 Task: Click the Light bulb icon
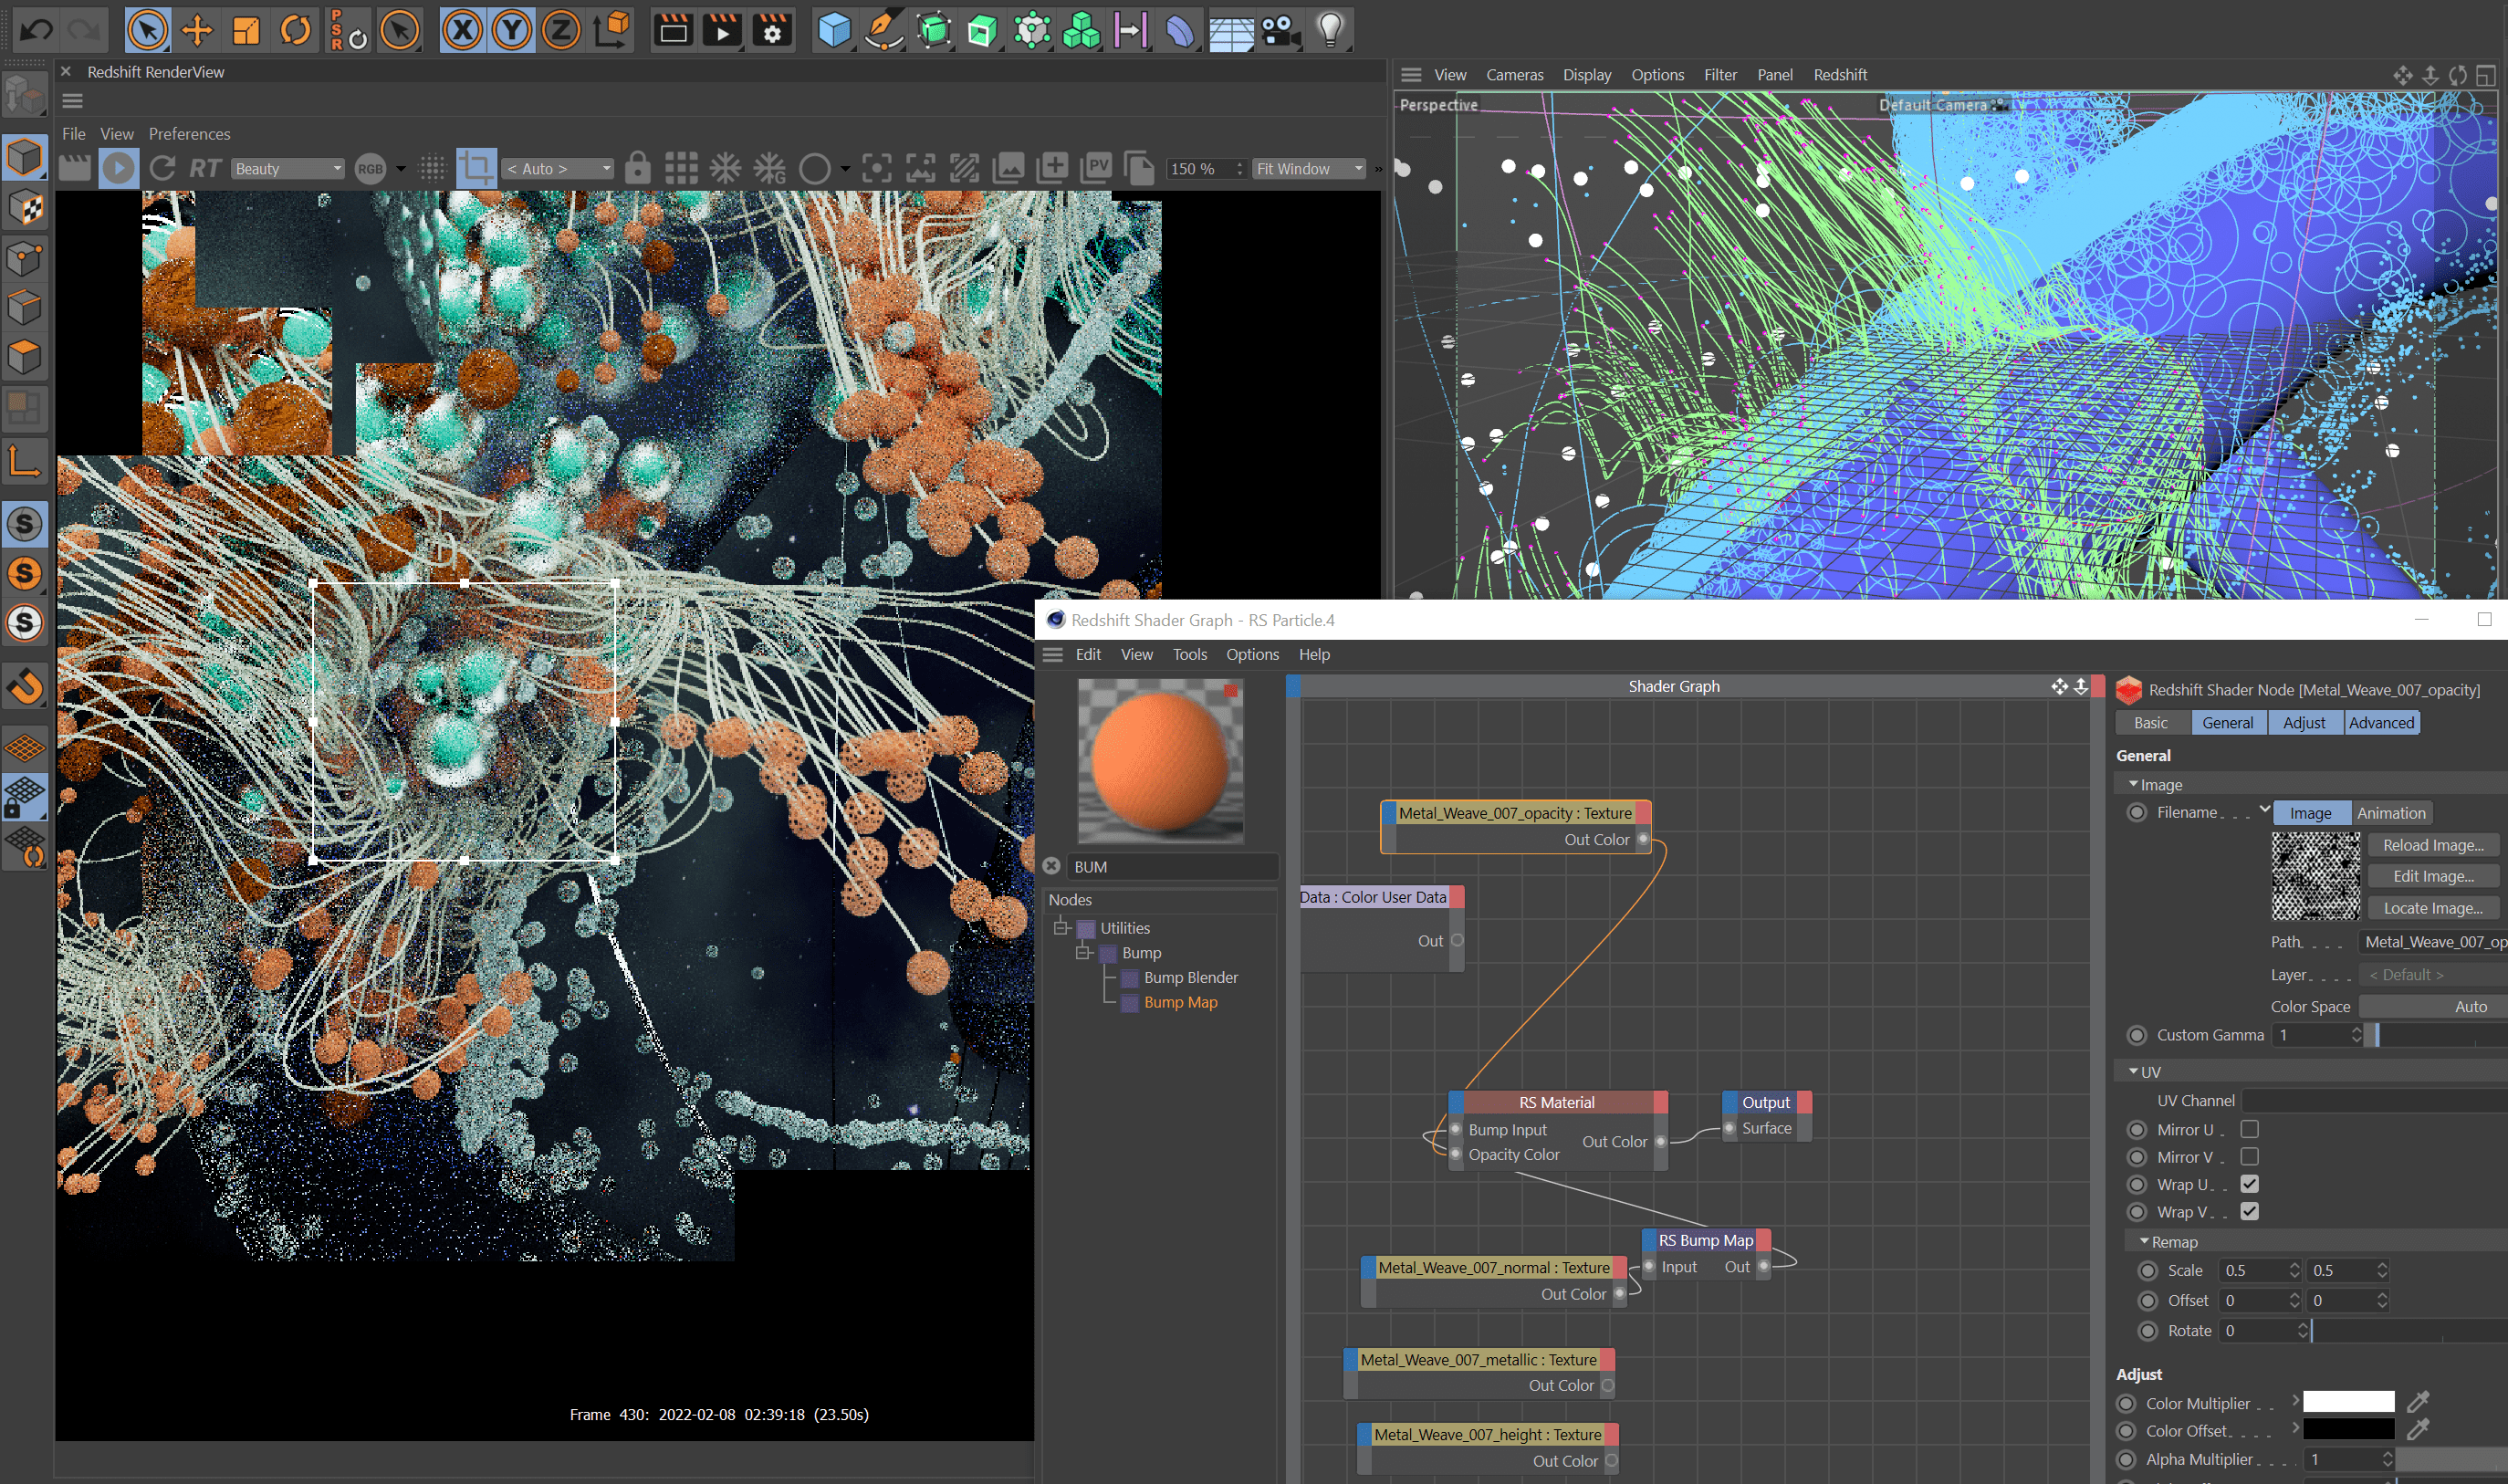pos(1330,30)
